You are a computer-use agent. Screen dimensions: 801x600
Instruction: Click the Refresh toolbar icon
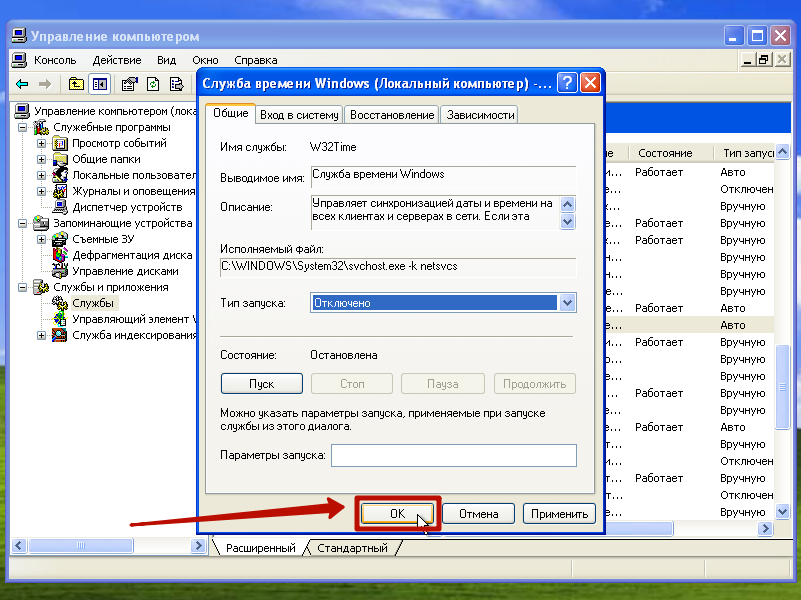[153, 84]
